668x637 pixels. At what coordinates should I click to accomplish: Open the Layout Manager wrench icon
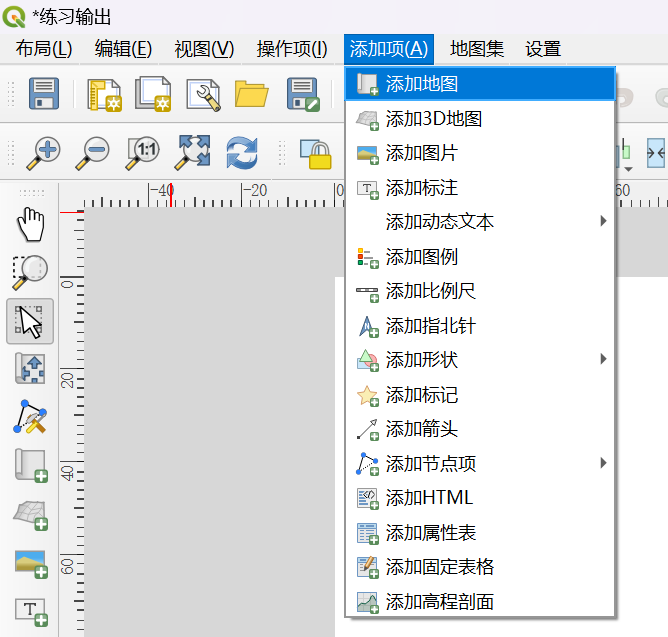pyautogui.click(x=204, y=95)
